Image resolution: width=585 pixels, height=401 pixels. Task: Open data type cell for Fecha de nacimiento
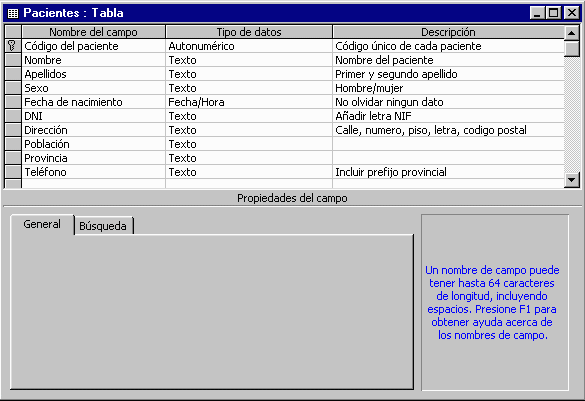pos(249,102)
